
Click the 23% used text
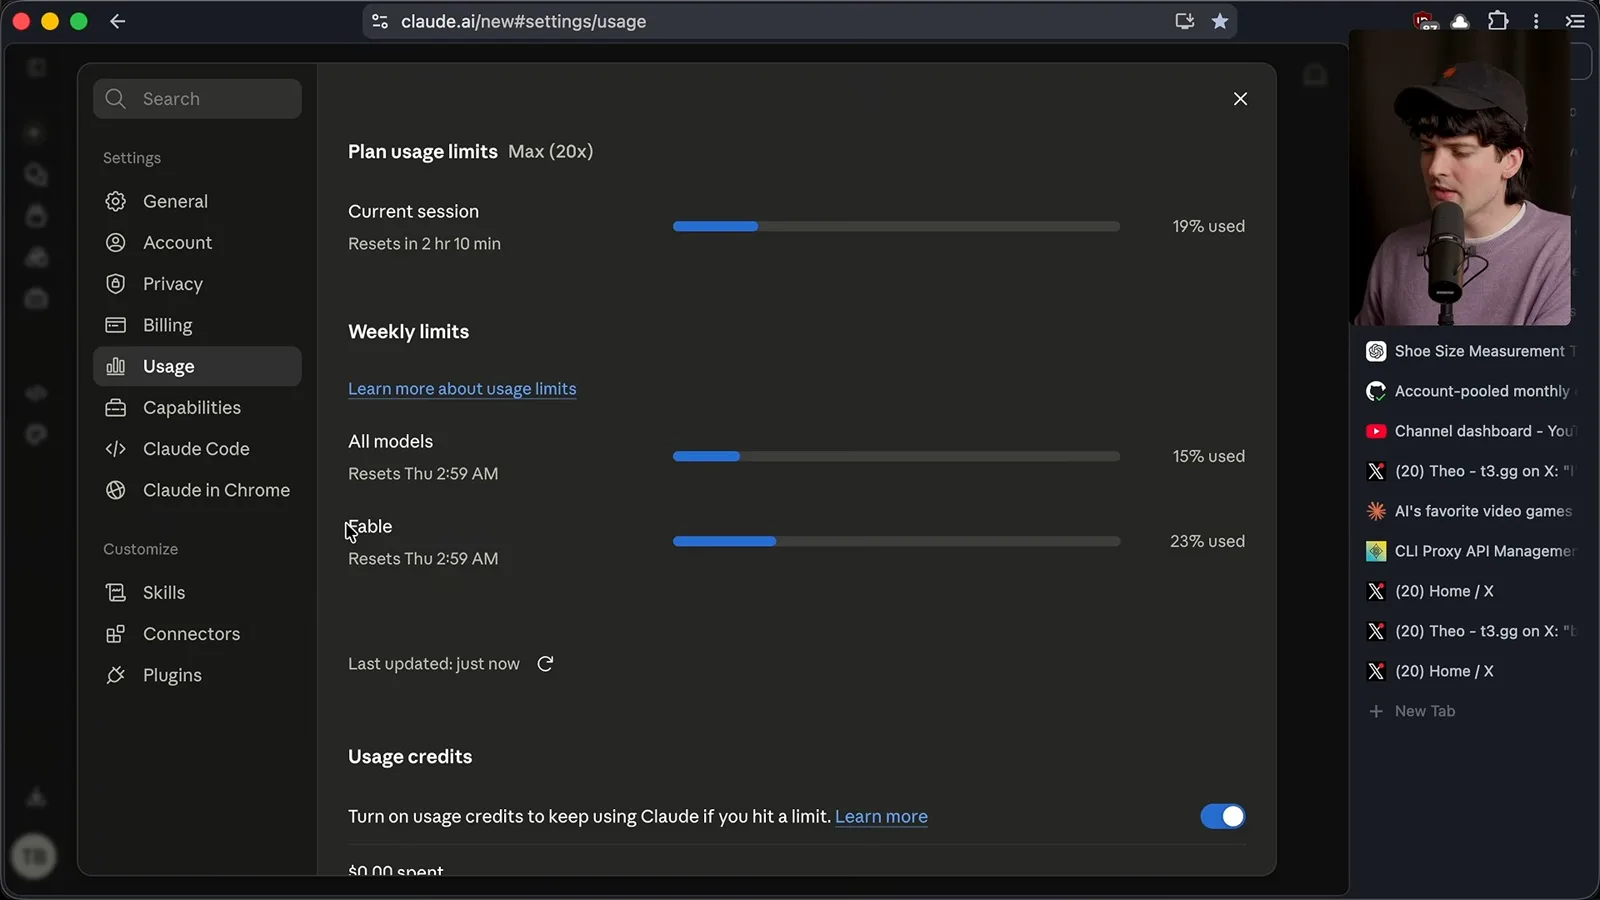[x=1207, y=541]
